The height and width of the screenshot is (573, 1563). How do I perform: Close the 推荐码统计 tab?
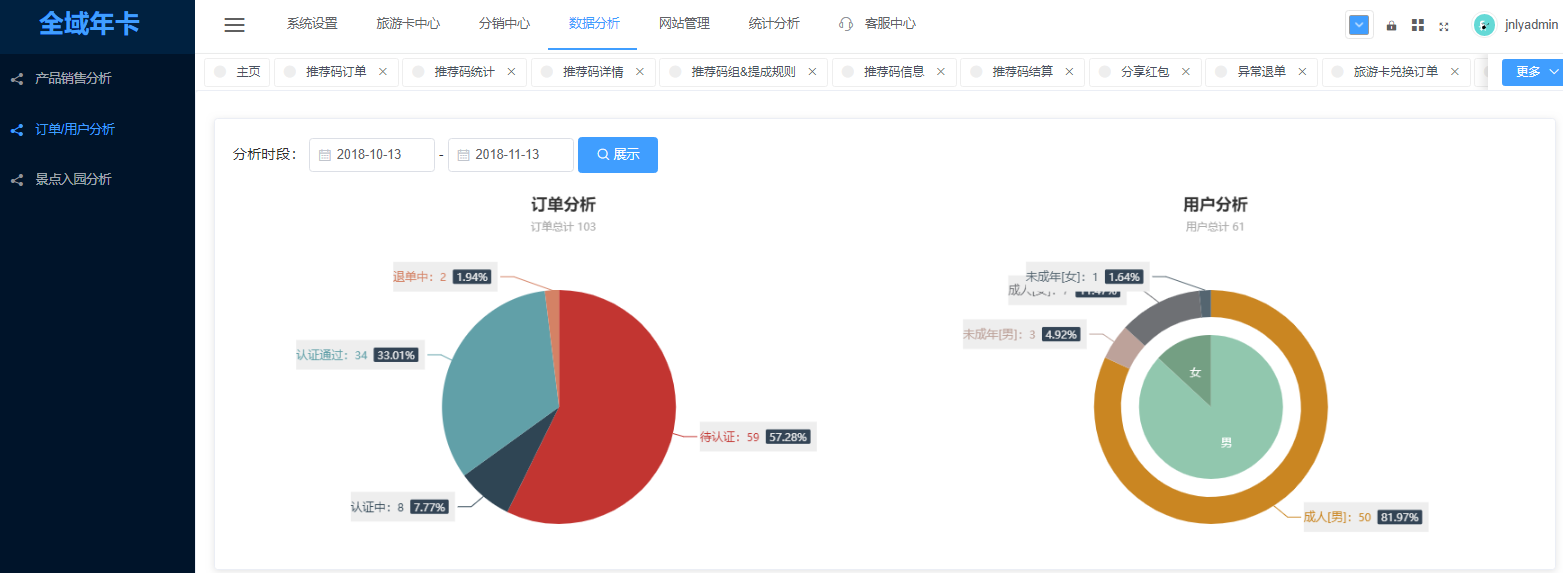tap(511, 72)
